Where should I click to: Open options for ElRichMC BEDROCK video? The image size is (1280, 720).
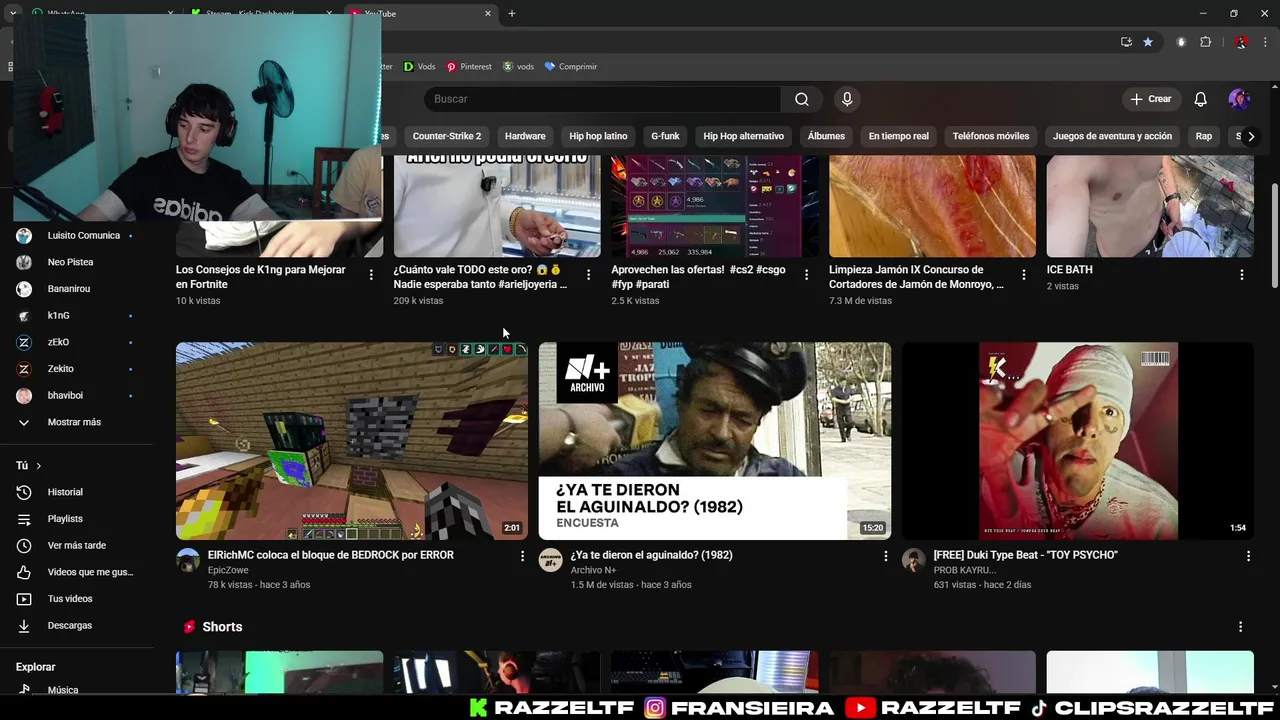coord(522,556)
